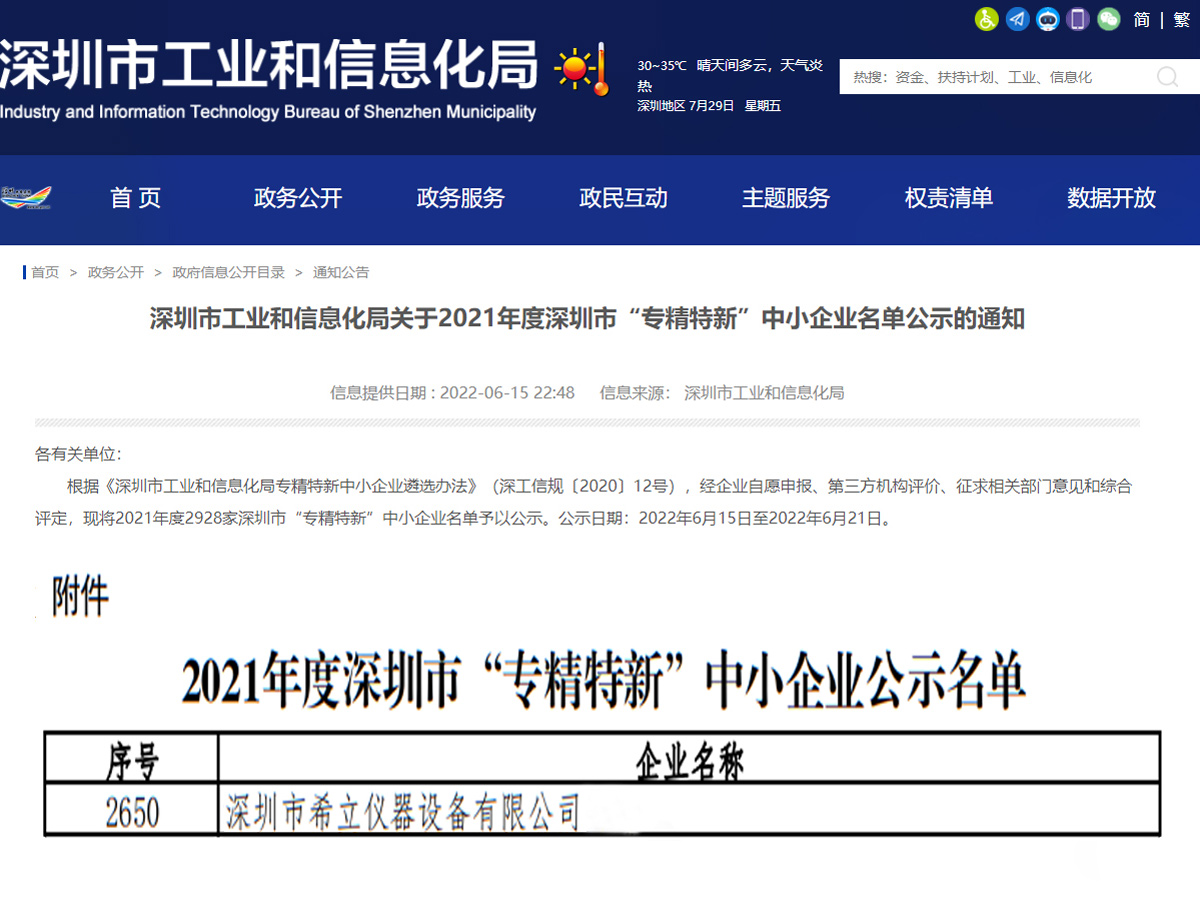Image resolution: width=1200 pixels, height=909 pixels.
Task: Select 首页 in the navigation bar
Action: (x=135, y=199)
